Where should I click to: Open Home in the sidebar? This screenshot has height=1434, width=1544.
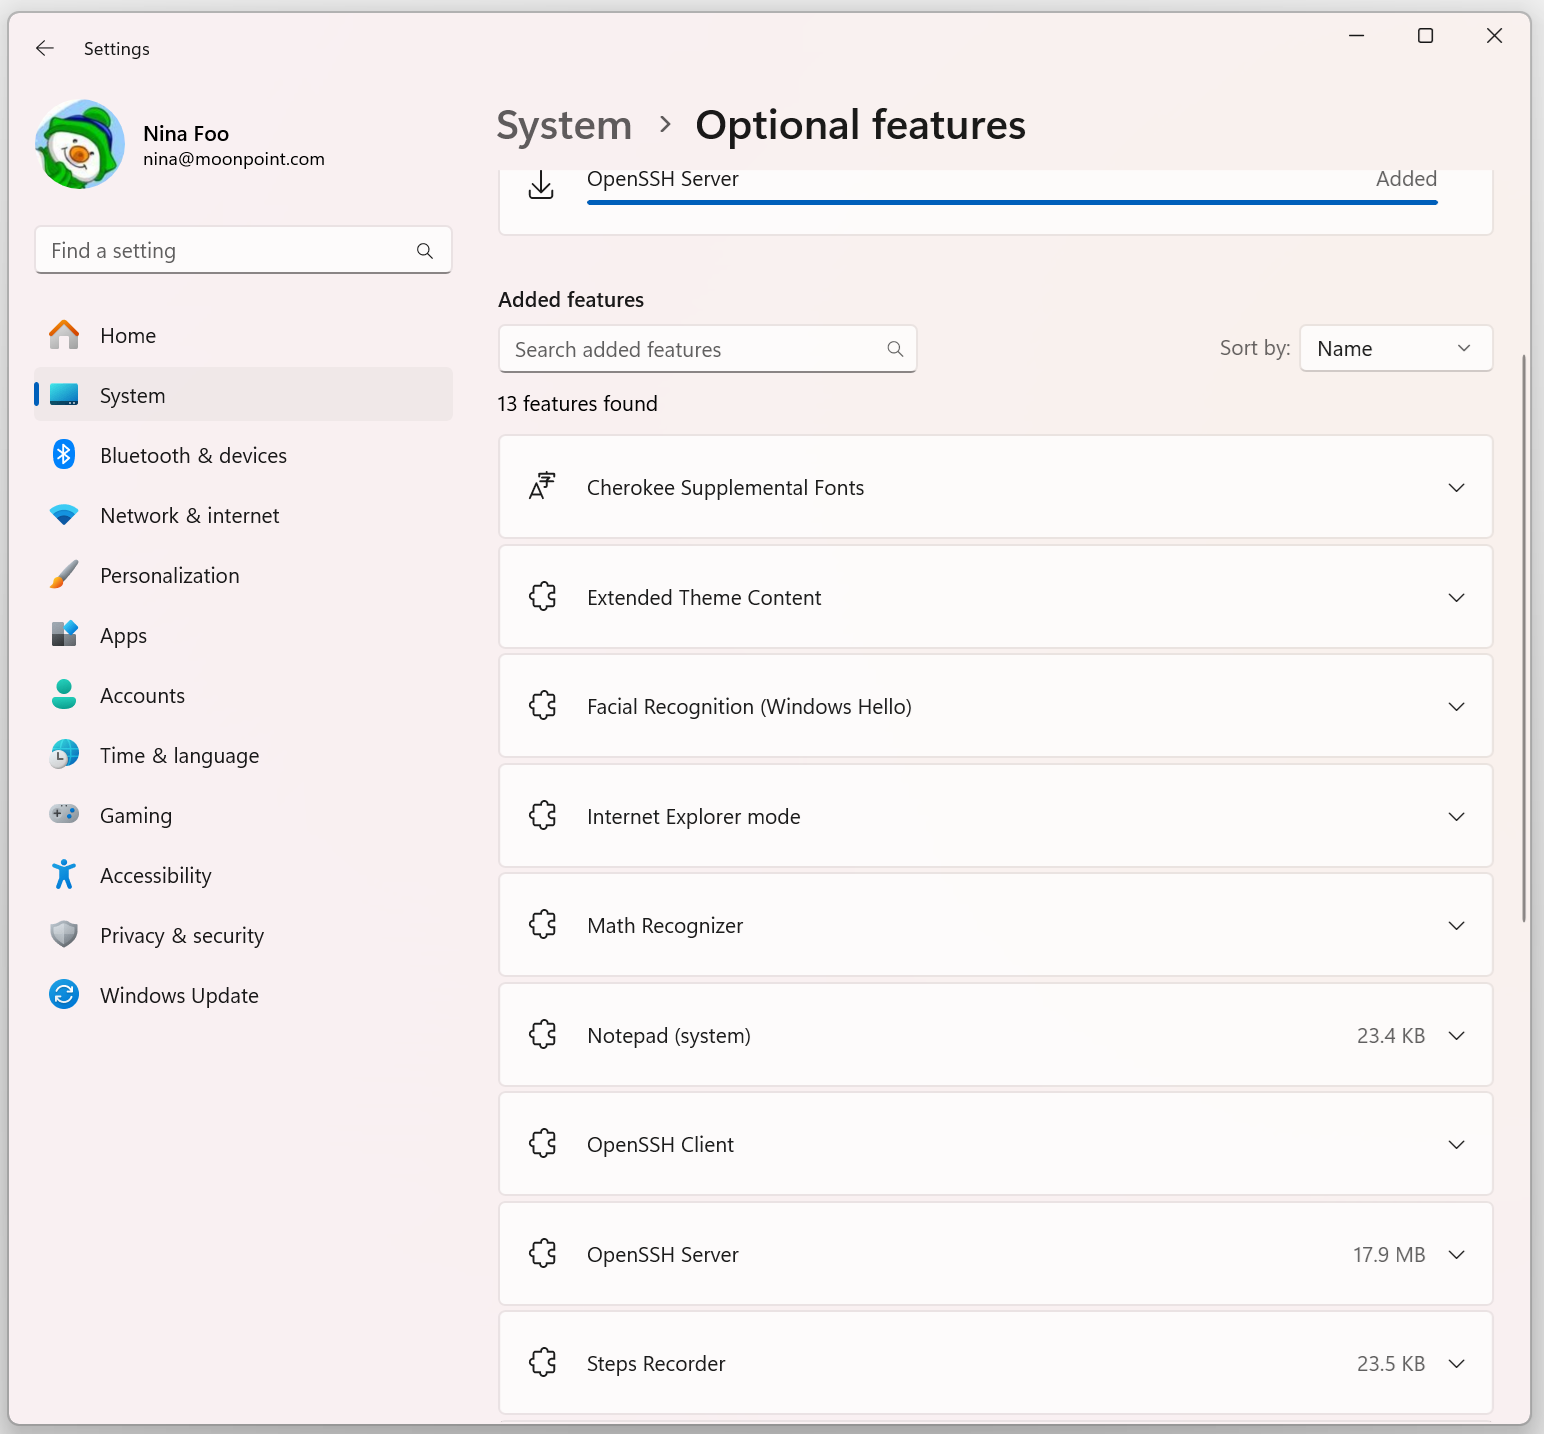pos(243,335)
